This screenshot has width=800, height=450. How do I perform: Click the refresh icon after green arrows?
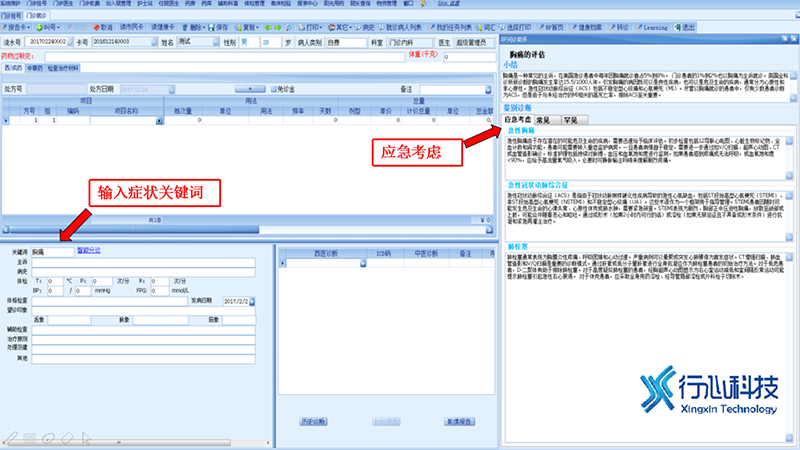(x=289, y=28)
